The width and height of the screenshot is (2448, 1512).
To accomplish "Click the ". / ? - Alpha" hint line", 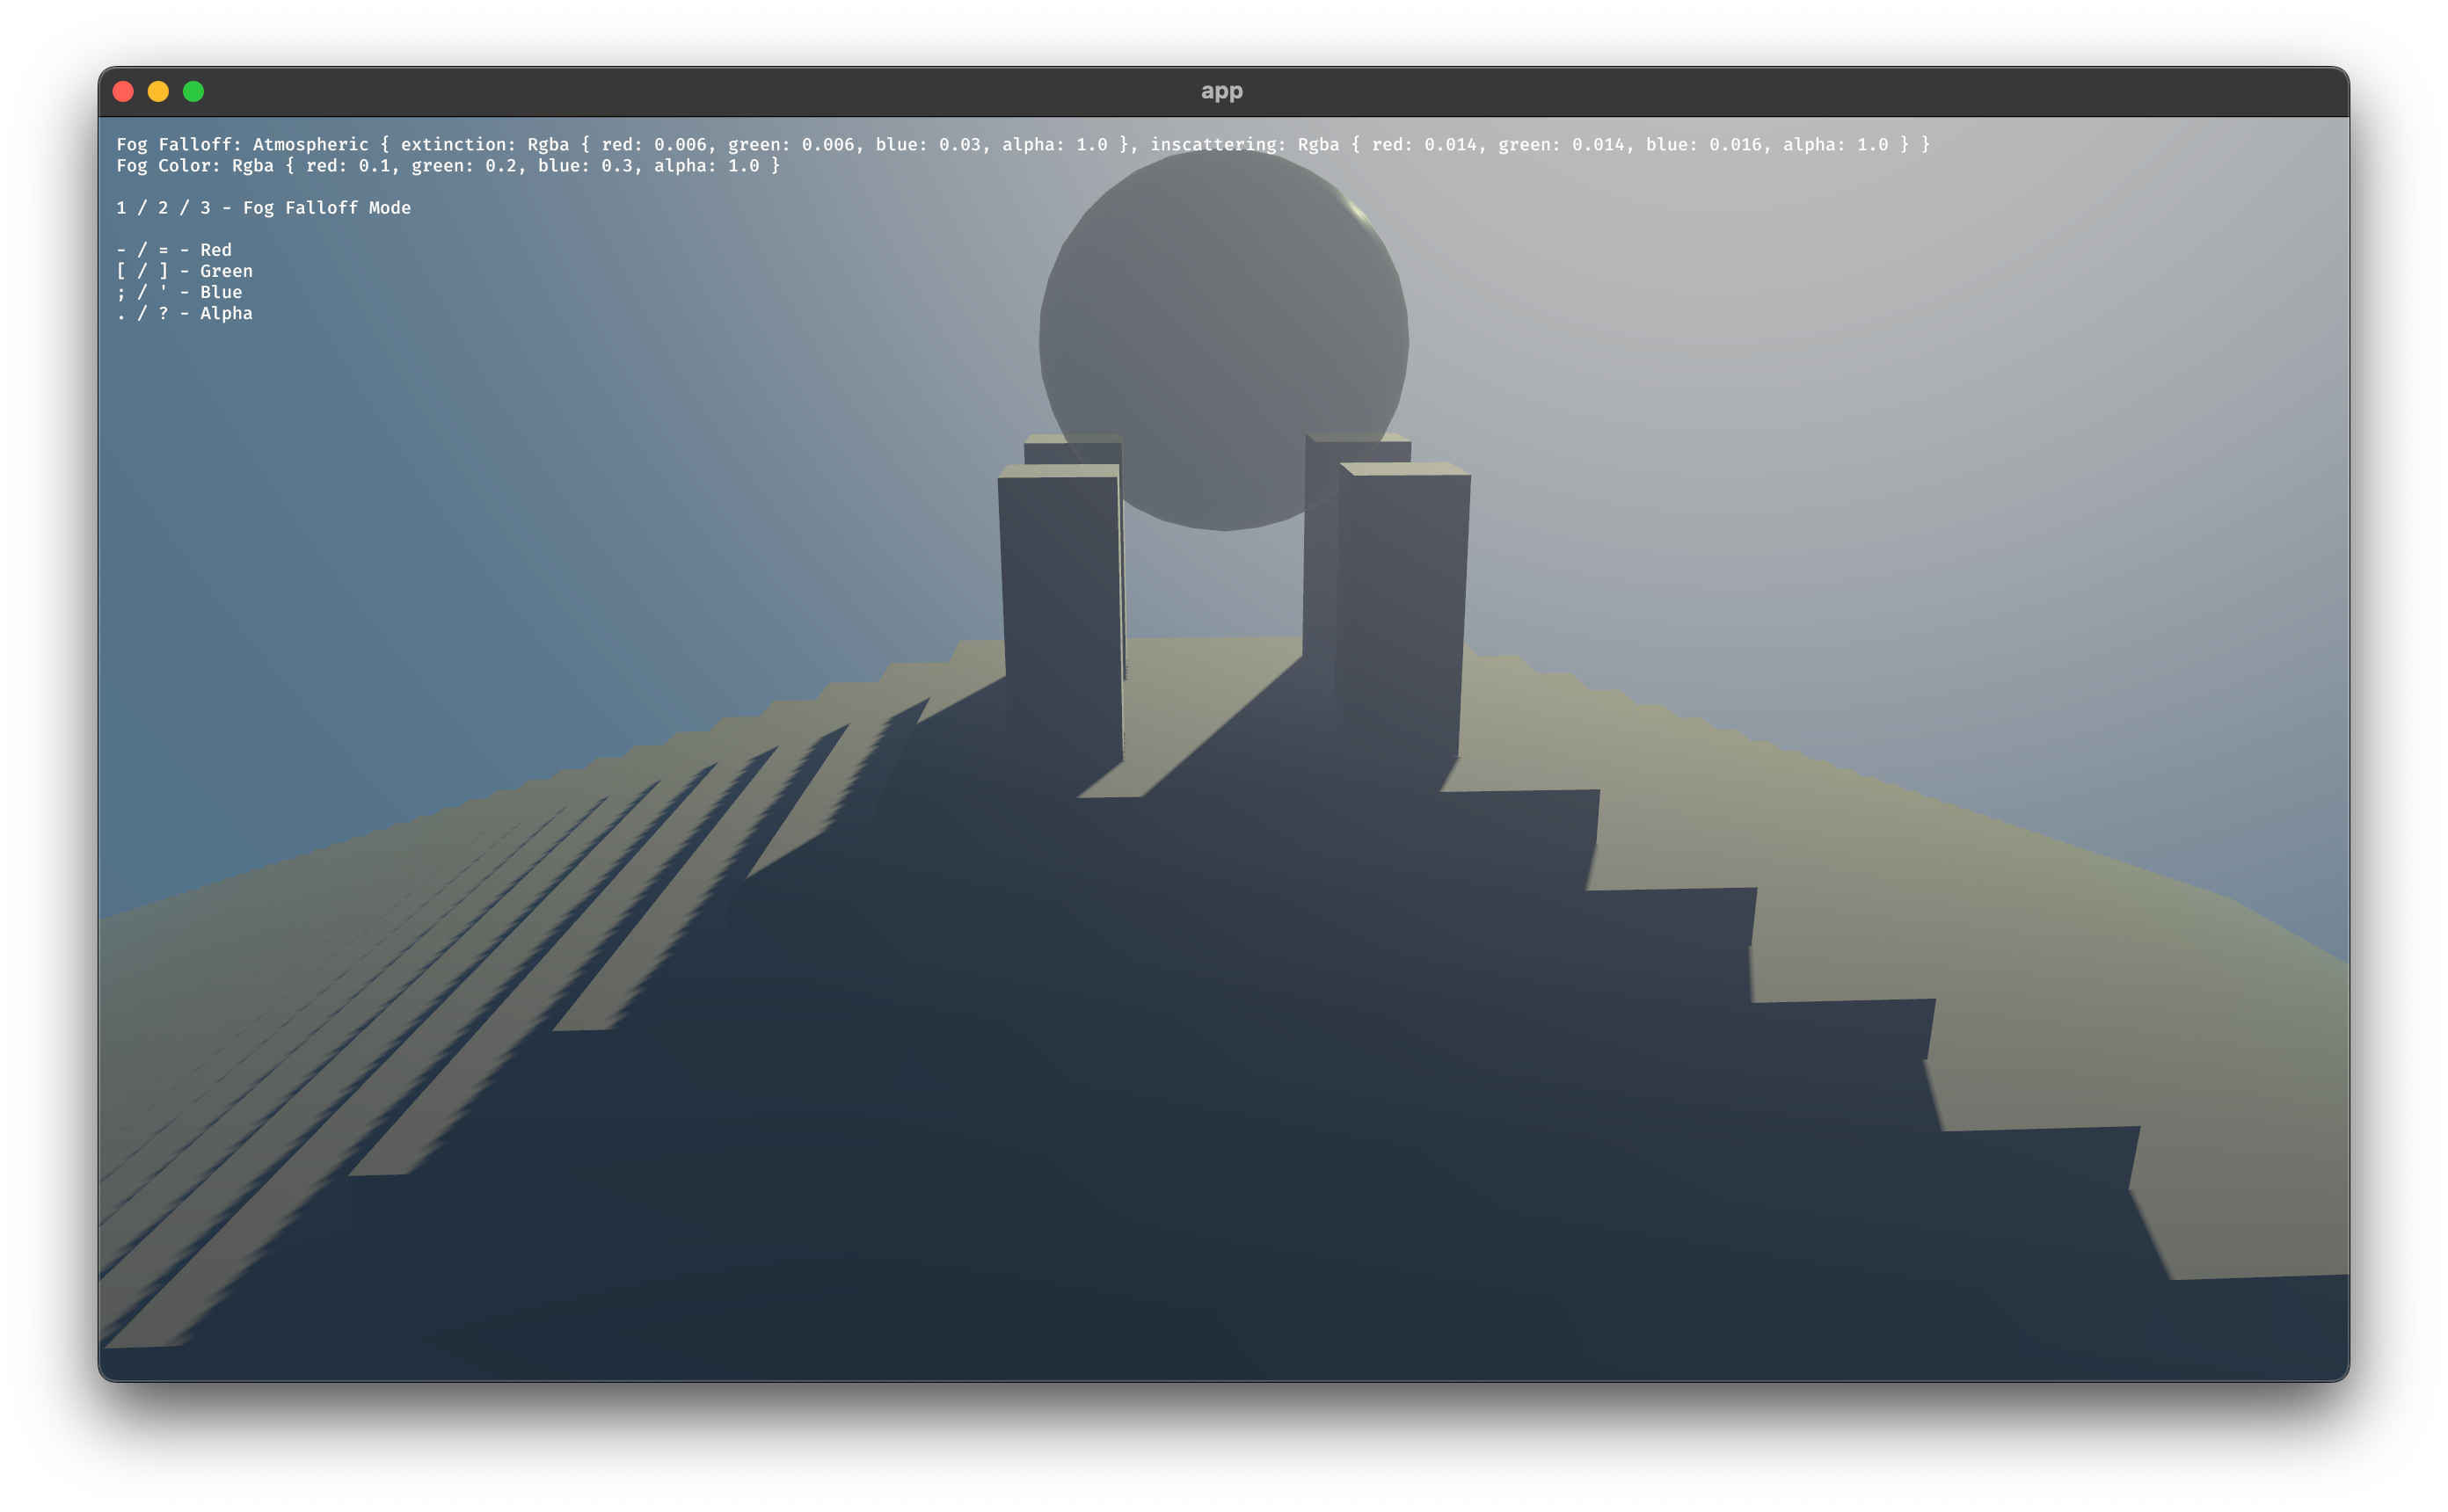I will click(x=184, y=313).
